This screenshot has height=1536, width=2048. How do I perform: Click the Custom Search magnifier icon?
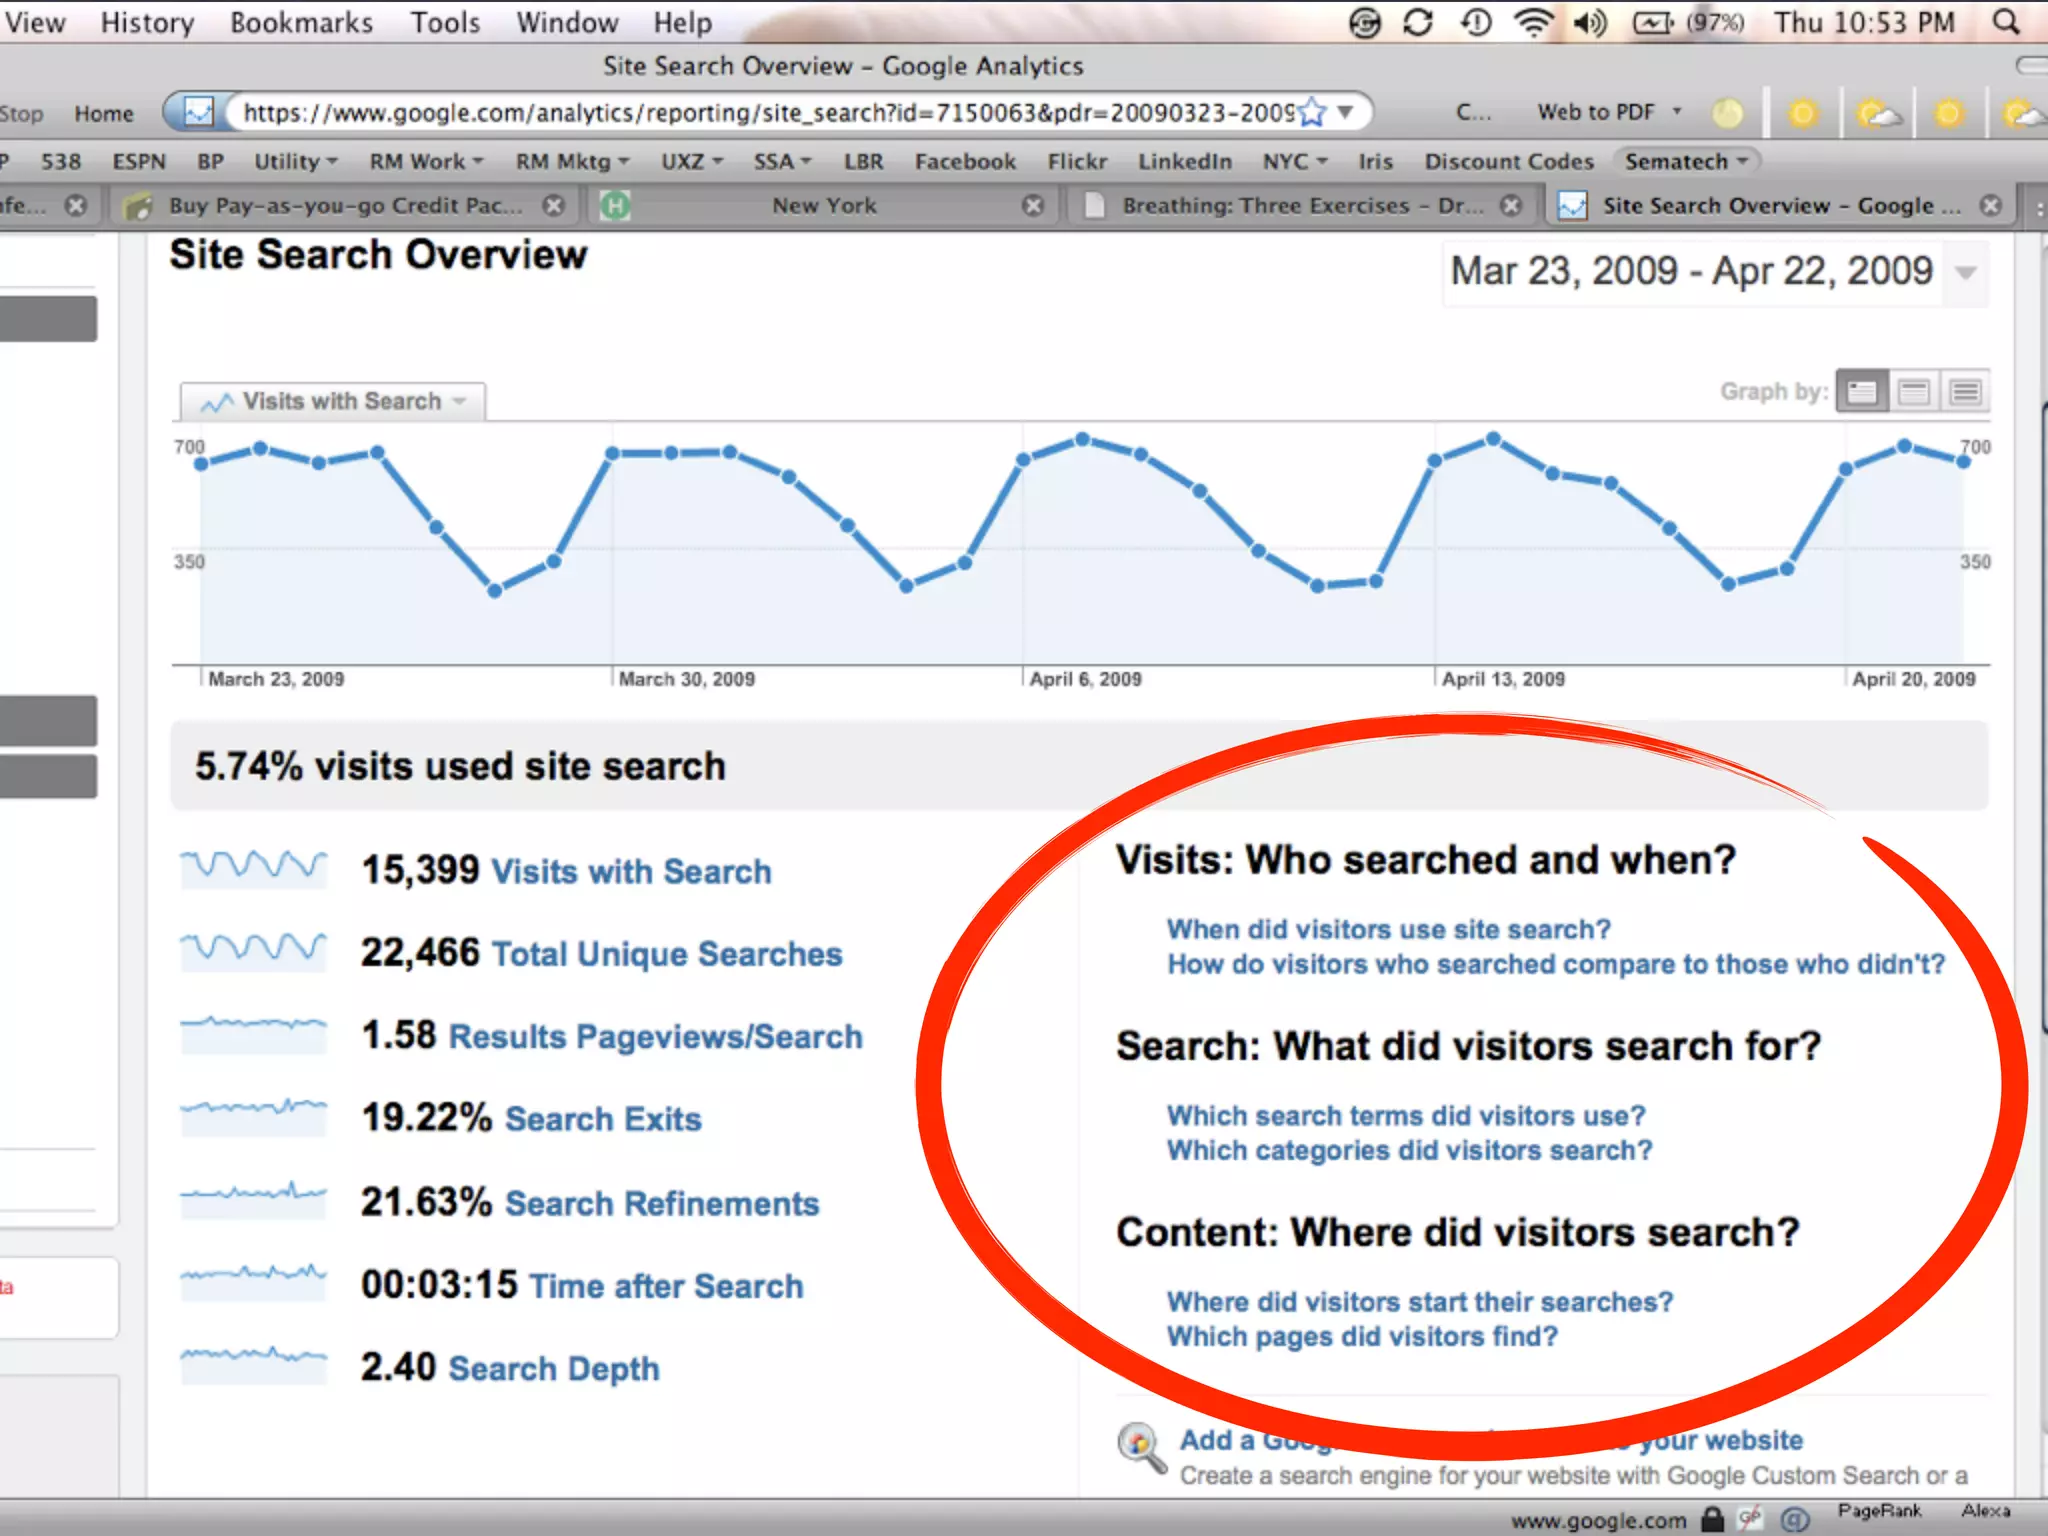pyautogui.click(x=1141, y=1446)
